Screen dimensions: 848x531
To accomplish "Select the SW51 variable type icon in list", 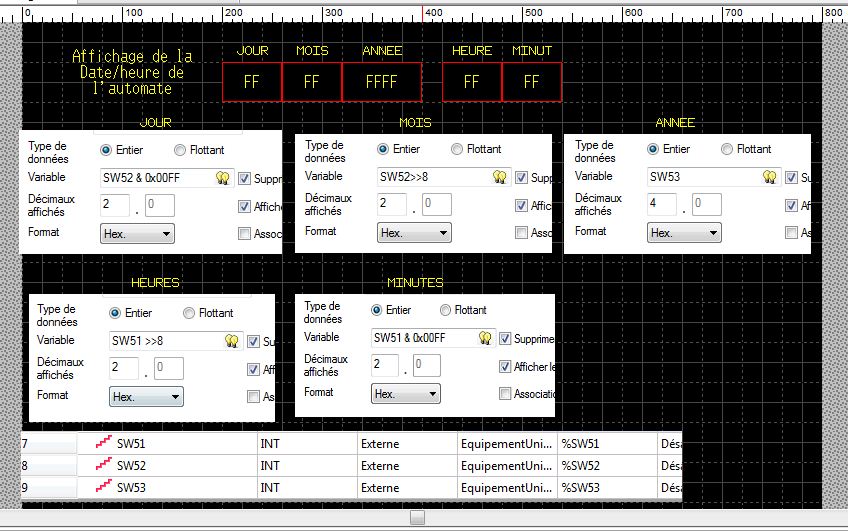I will point(103,441).
